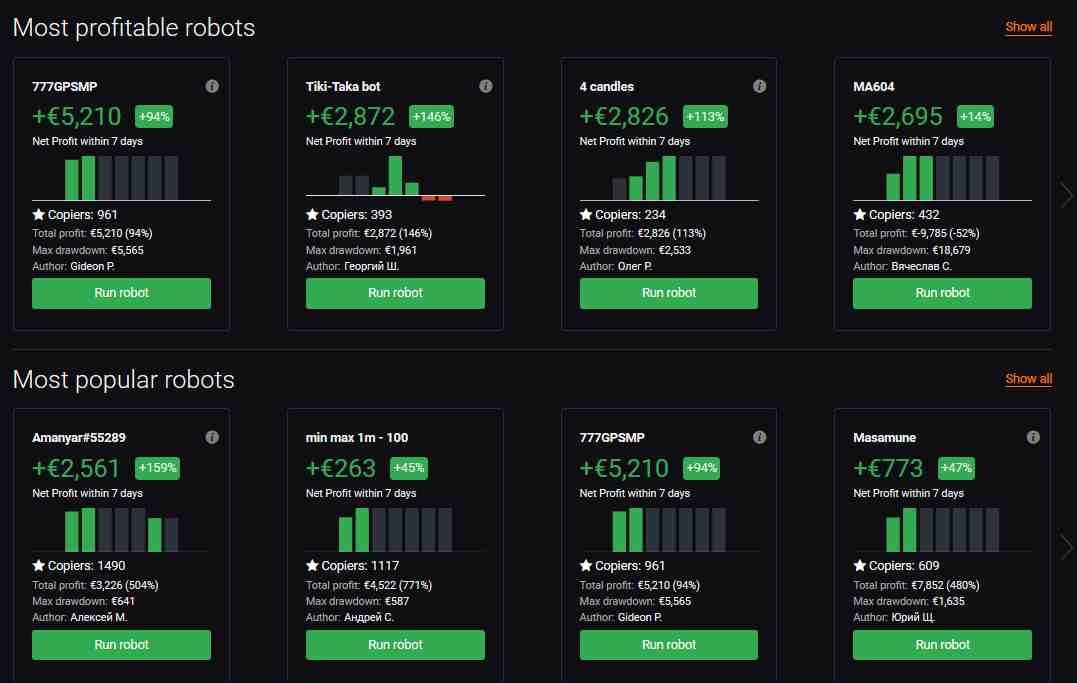This screenshot has width=1077, height=683.
Task: Open info icon on Masamune card
Action: [1032, 437]
